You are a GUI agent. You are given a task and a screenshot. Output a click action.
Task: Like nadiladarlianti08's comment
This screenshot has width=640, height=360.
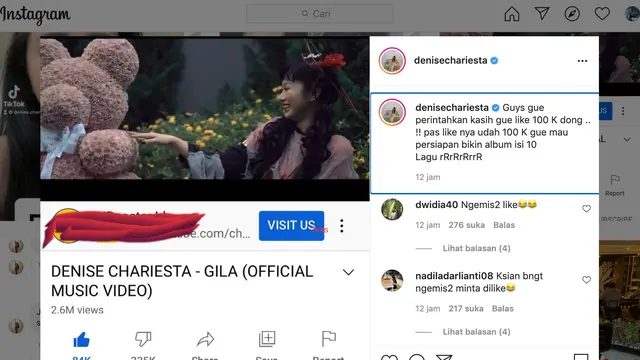click(586, 280)
